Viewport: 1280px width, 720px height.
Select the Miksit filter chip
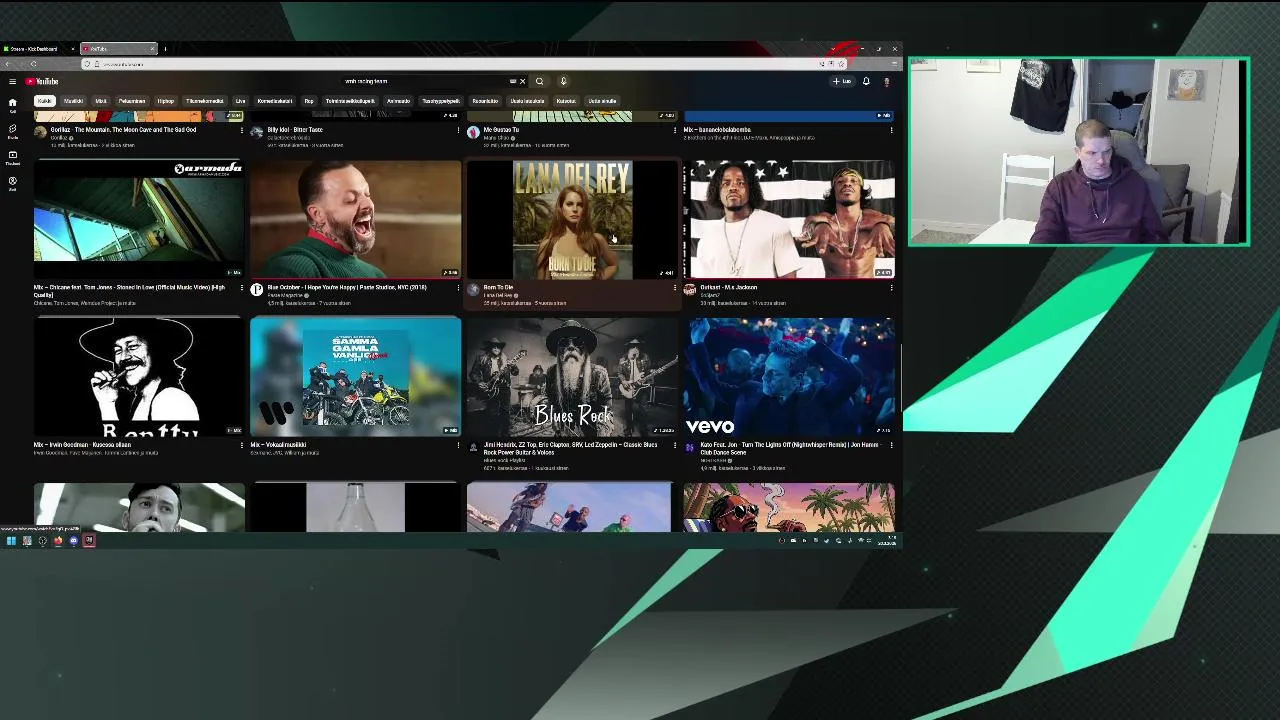pyautogui.click(x=101, y=101)
